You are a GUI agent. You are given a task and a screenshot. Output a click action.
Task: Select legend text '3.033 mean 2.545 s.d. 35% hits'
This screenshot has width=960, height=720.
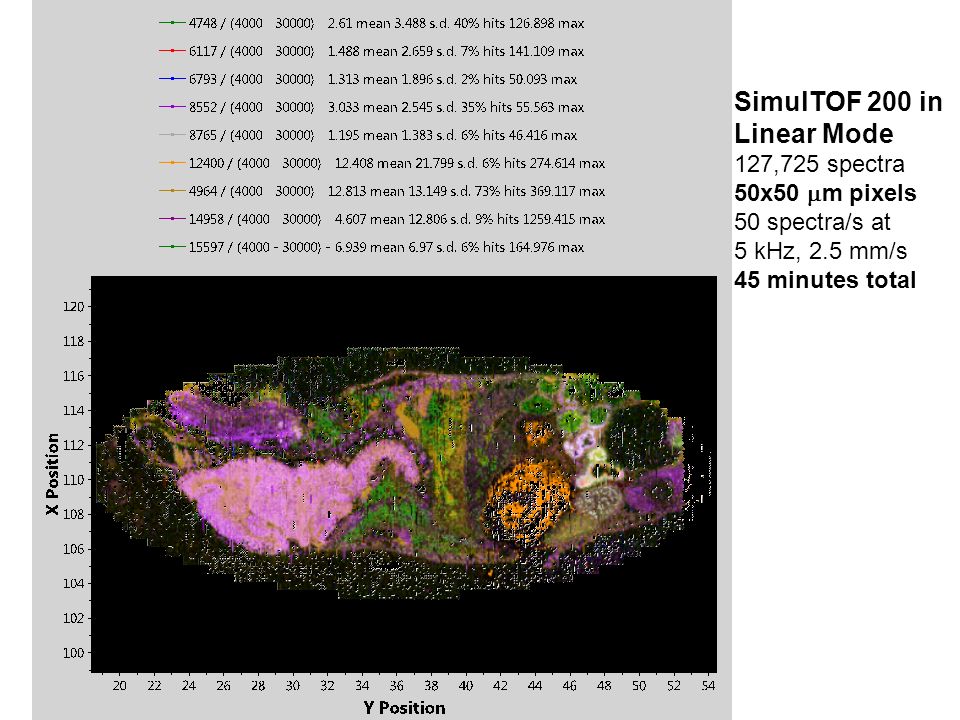pyautogui.click(x=416, y=107)
